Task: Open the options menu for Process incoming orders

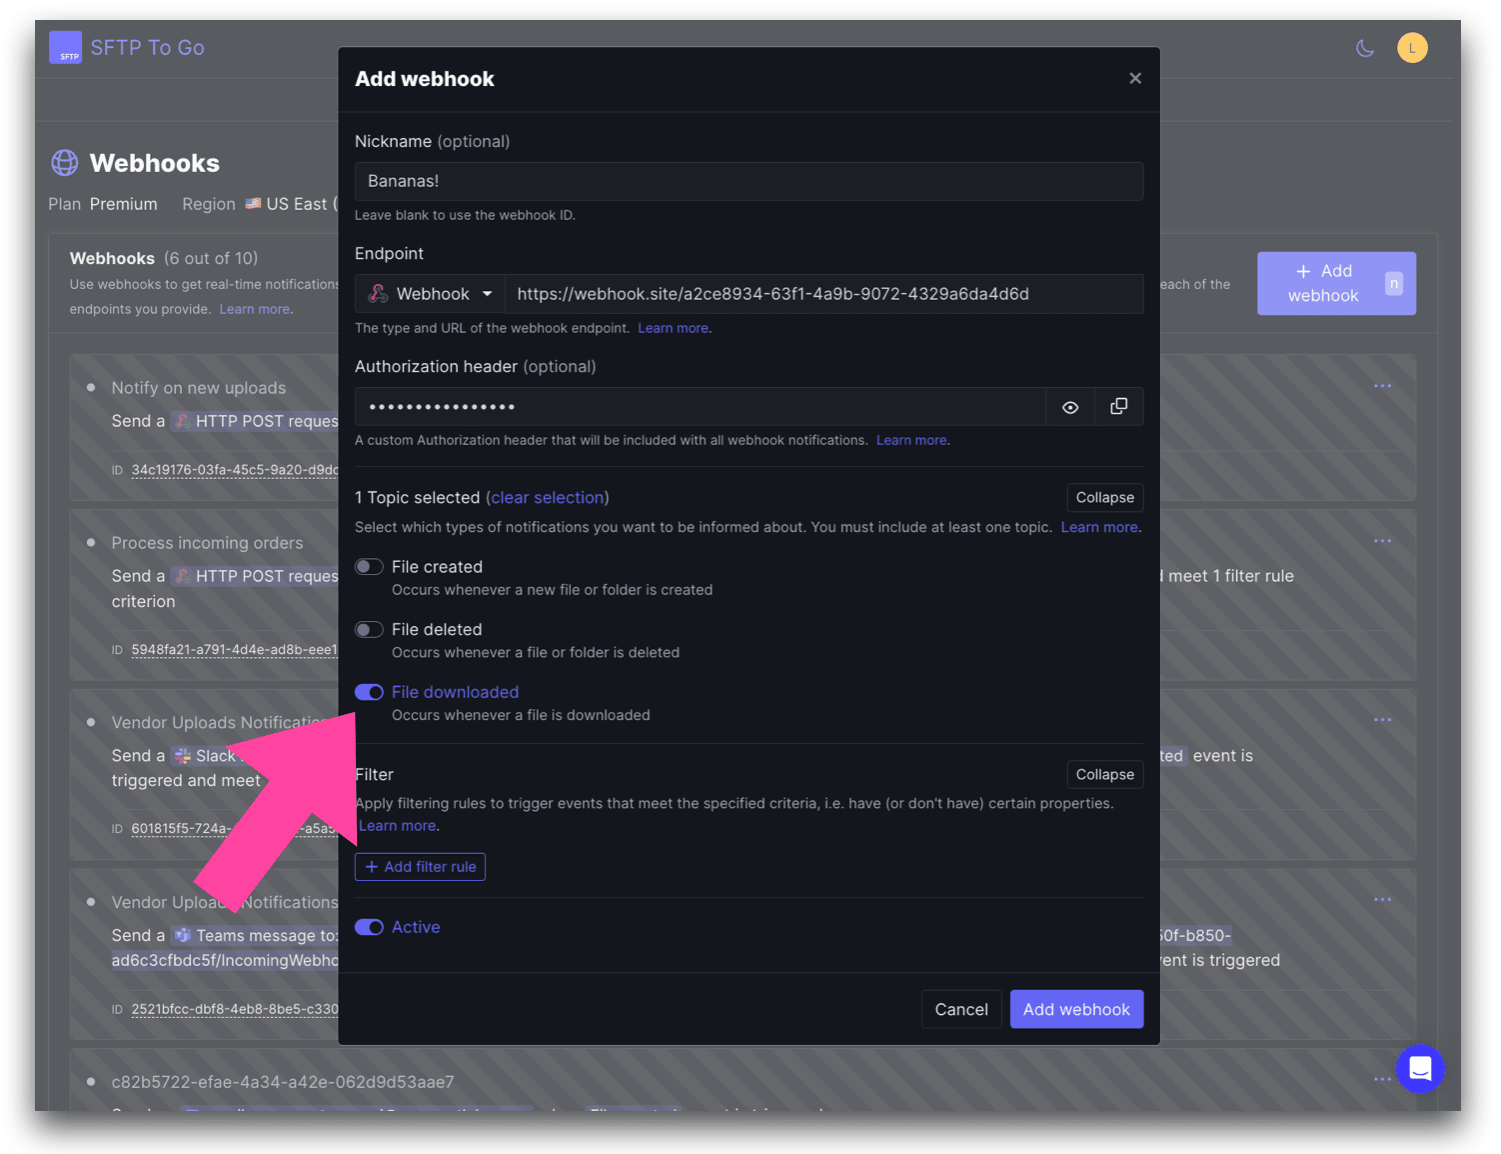Action: click(1383, 540)
